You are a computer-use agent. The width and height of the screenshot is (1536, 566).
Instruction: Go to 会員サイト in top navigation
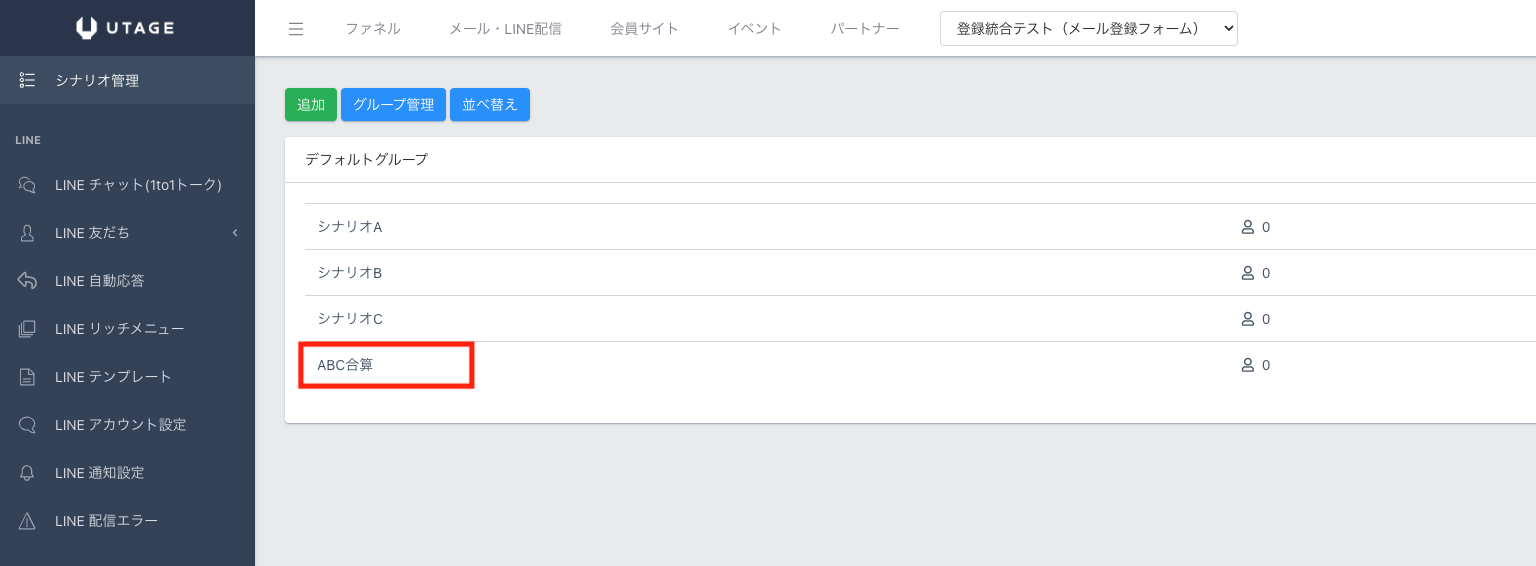click(644, 29)
